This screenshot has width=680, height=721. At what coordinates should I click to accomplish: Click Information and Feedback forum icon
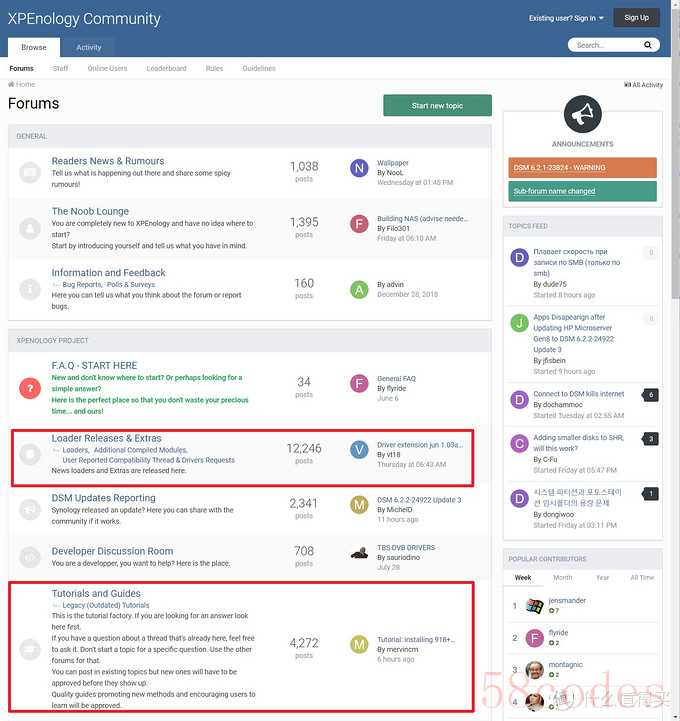[x=30, y=289]
